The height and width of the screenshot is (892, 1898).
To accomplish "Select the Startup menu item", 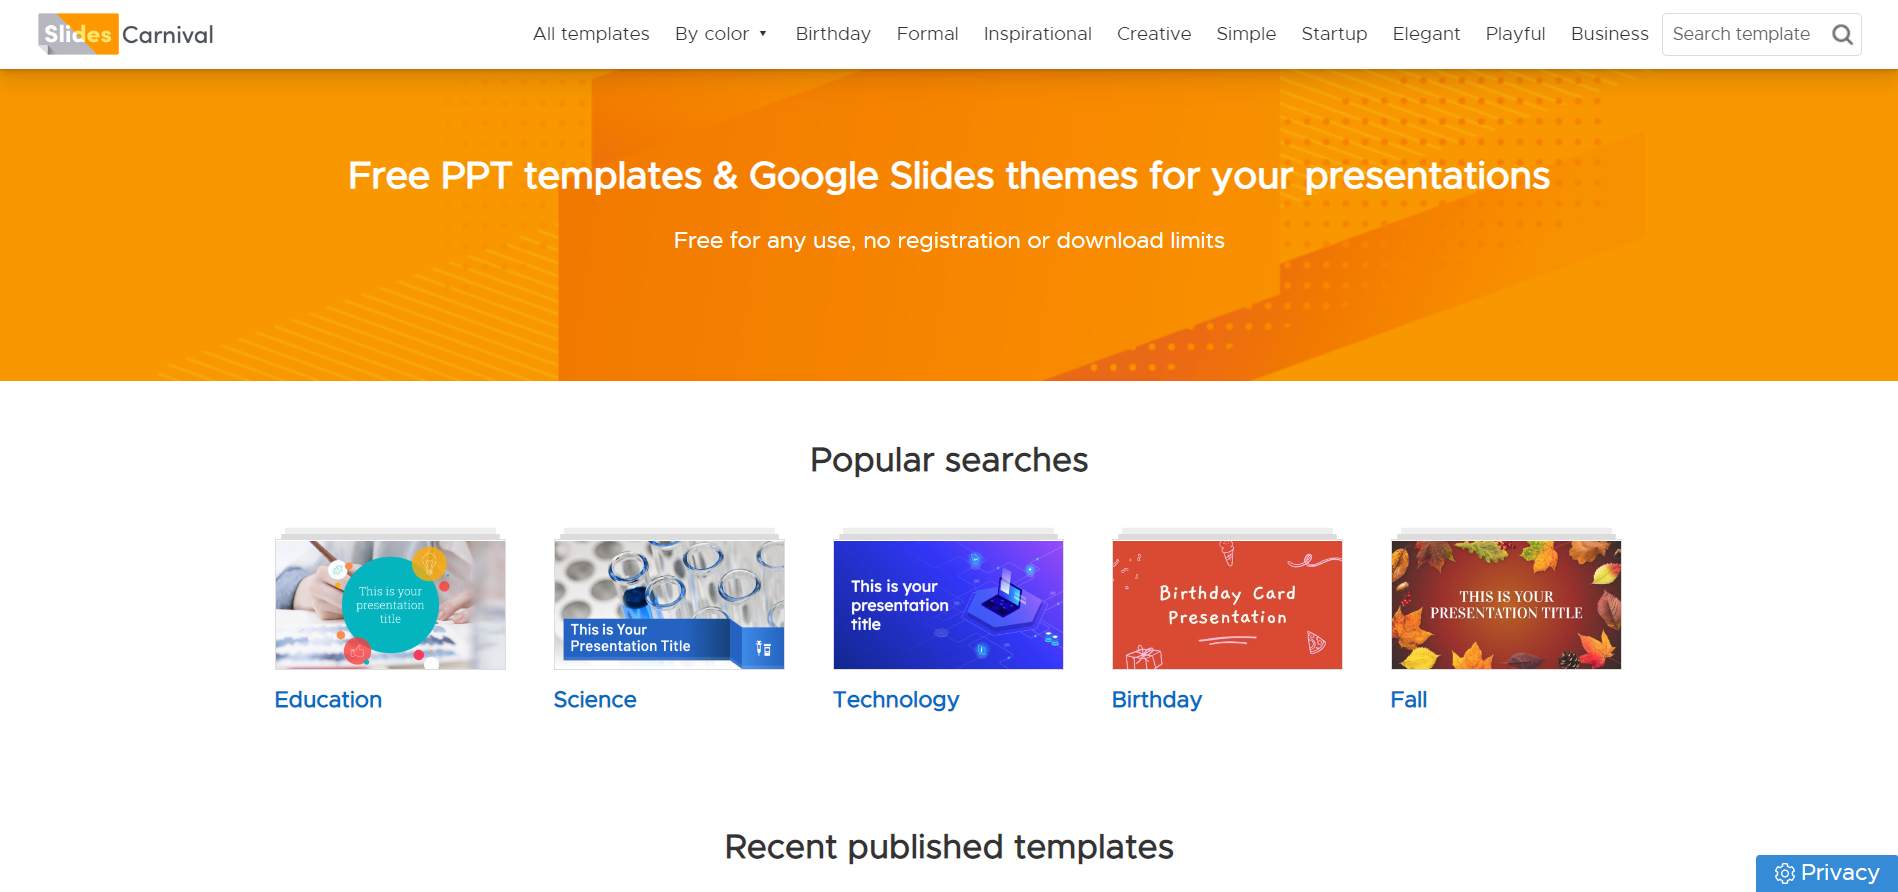I will [x=1334, y=34].
